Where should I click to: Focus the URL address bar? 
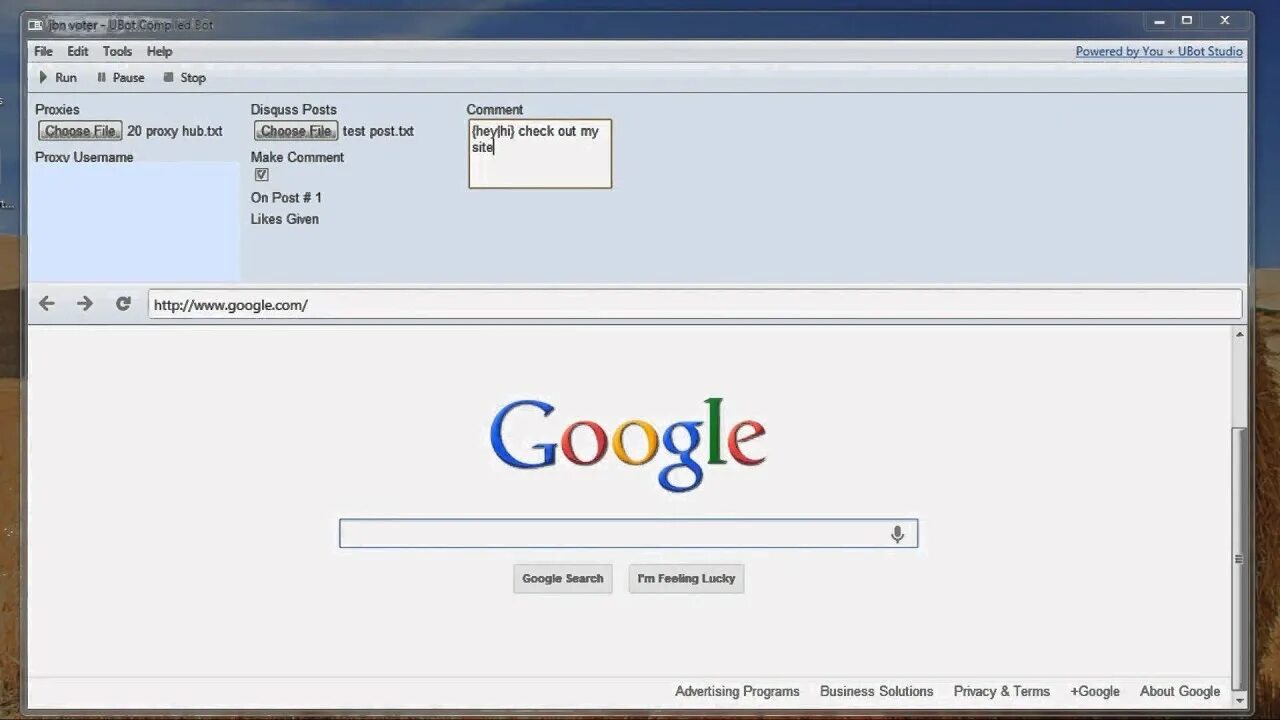695,305
